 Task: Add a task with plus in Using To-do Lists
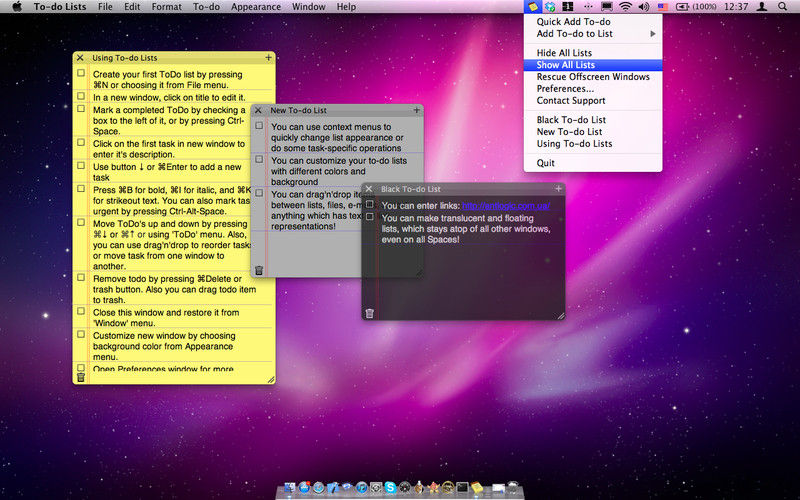pyautogui.click(x=268, y=58)
